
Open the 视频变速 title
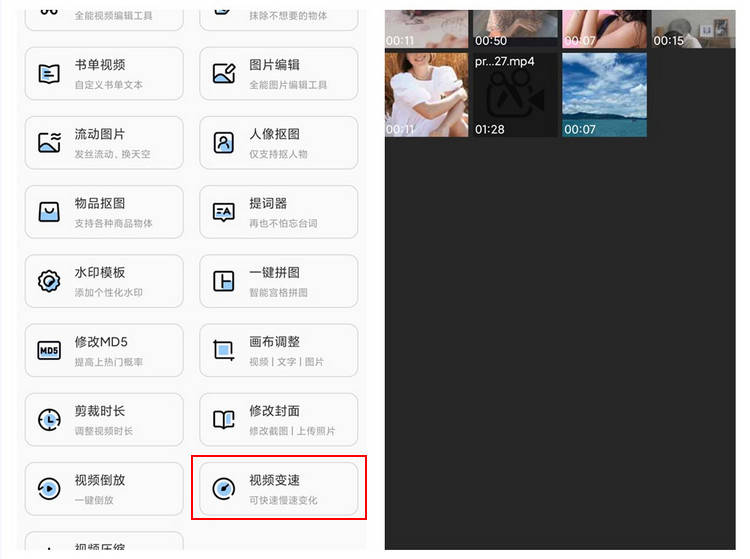[275, 480]
